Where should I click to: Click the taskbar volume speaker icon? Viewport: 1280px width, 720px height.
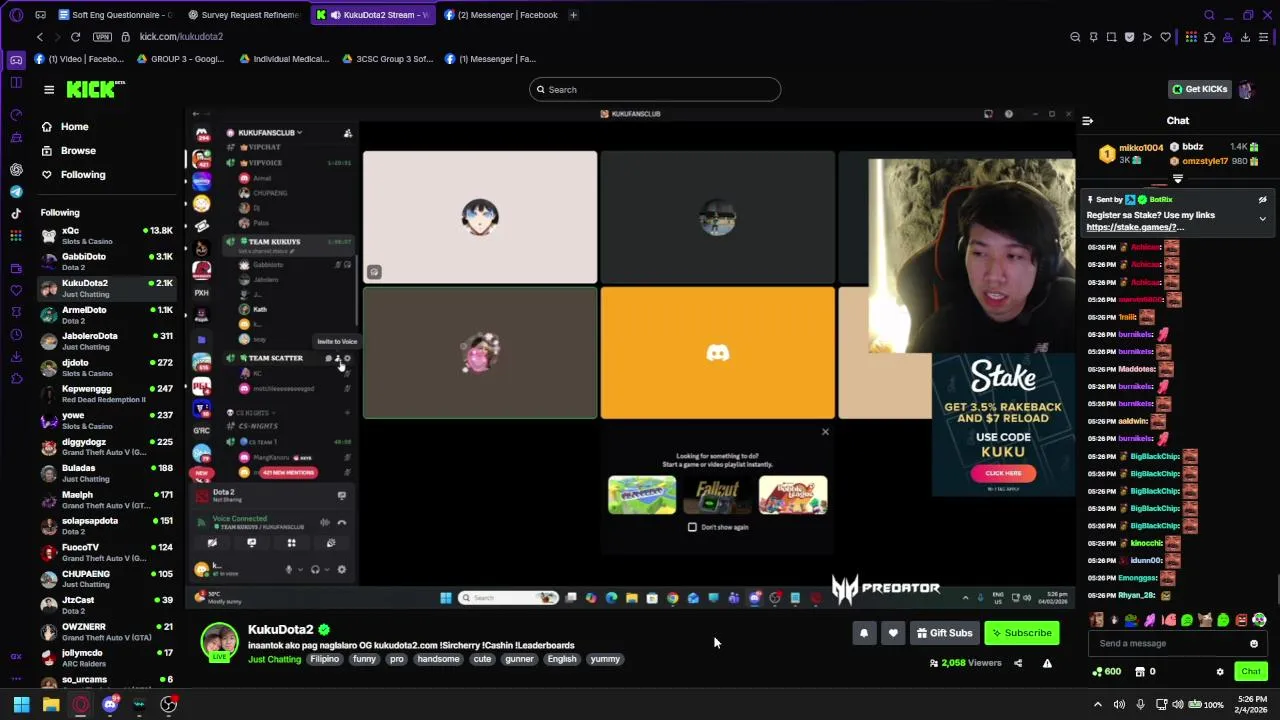(x=1178, y=705)
